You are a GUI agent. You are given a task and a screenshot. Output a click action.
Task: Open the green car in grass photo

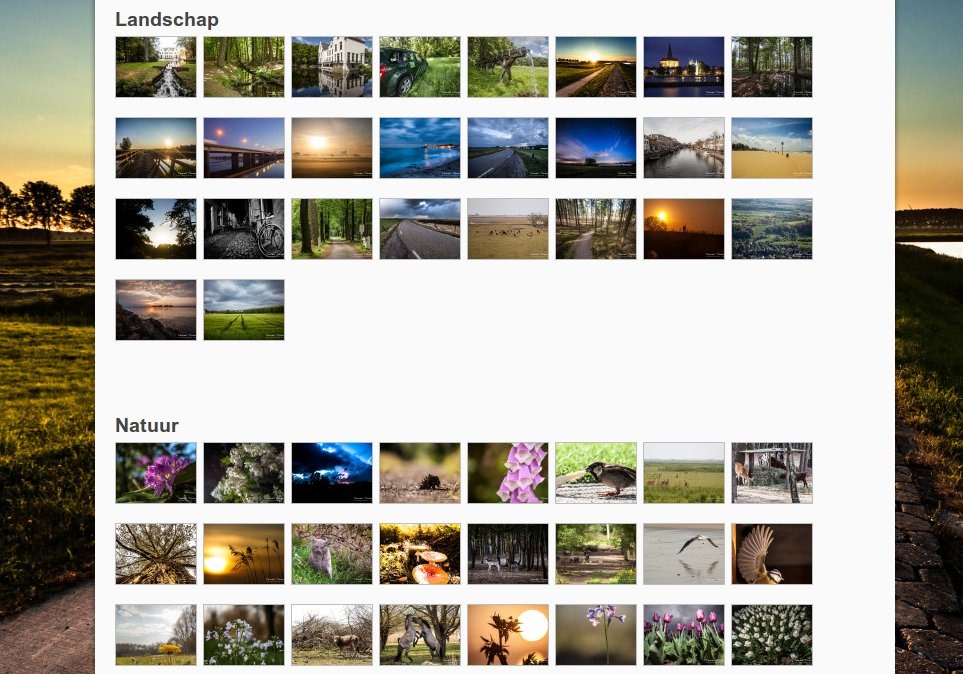[x=420, y=67]
